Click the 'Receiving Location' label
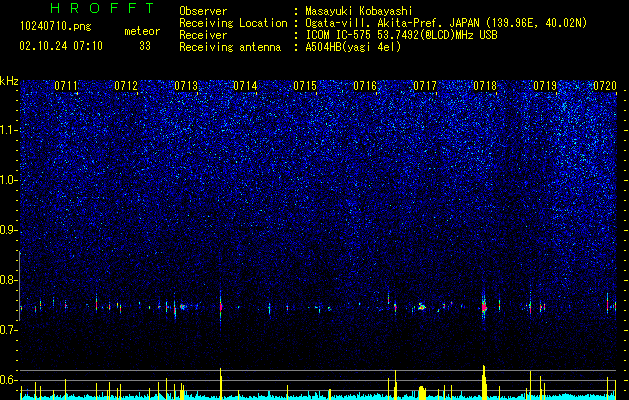629x400 pixels. (x=233, y=23)
